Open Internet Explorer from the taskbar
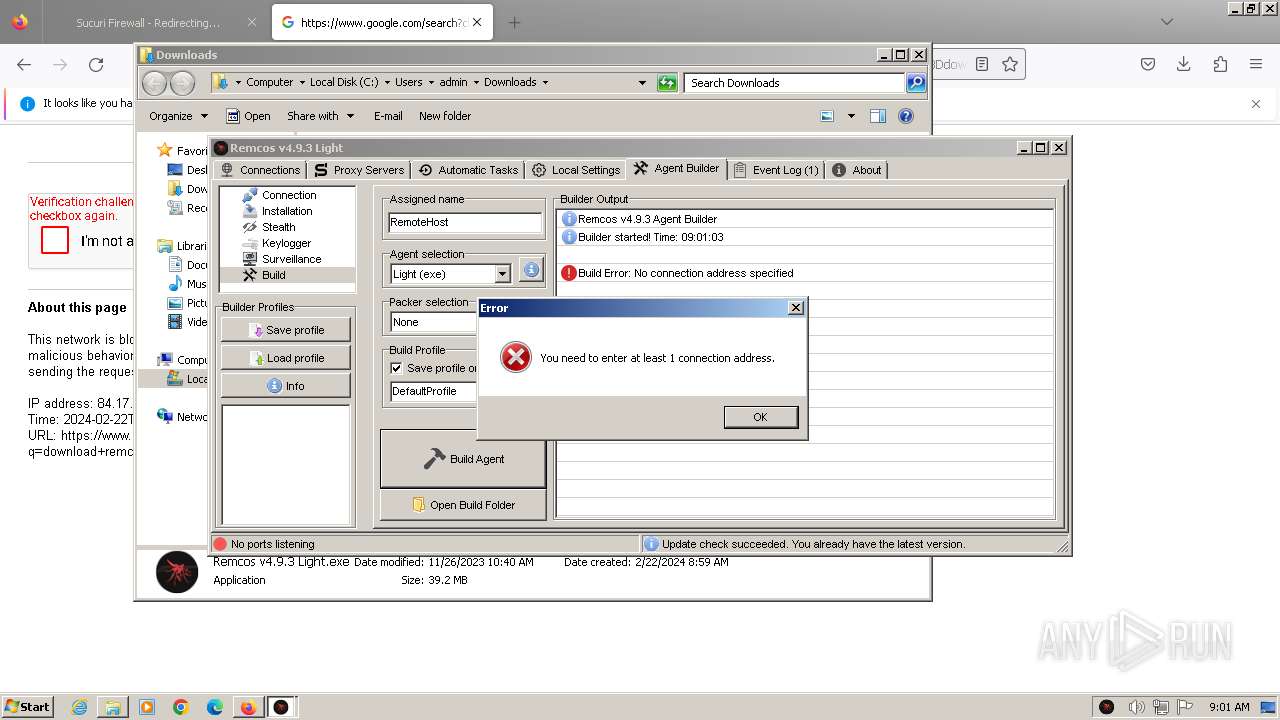1280x720 pixels. [79, 707]
